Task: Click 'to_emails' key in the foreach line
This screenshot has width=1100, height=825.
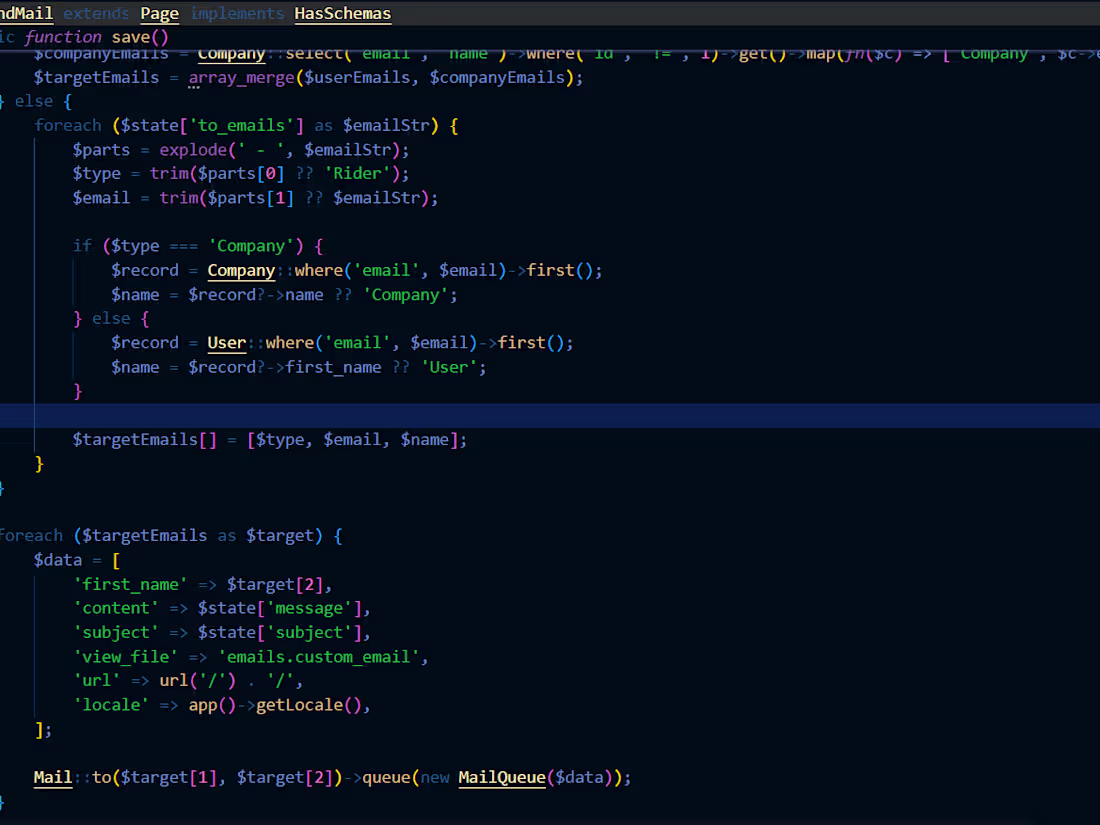Action: [241, 126]
